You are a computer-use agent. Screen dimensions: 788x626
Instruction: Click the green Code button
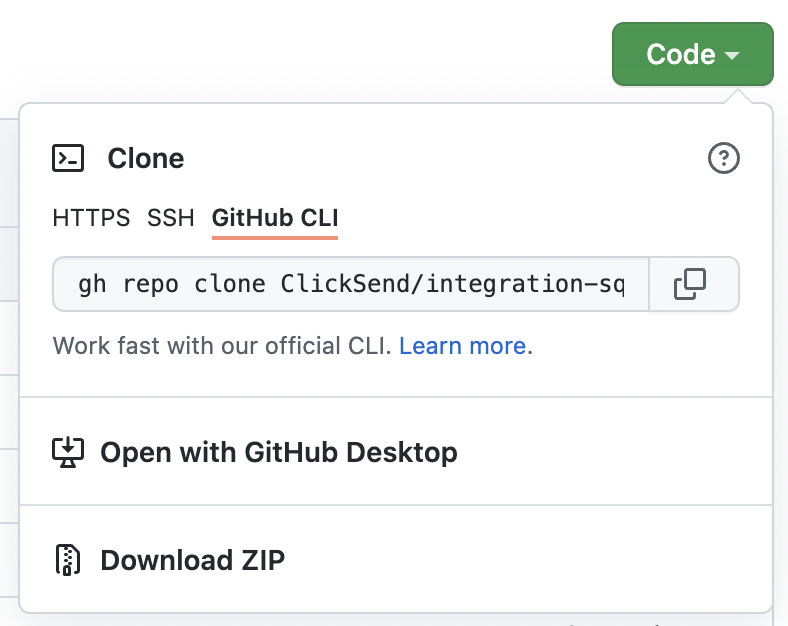tap(693, 54)
